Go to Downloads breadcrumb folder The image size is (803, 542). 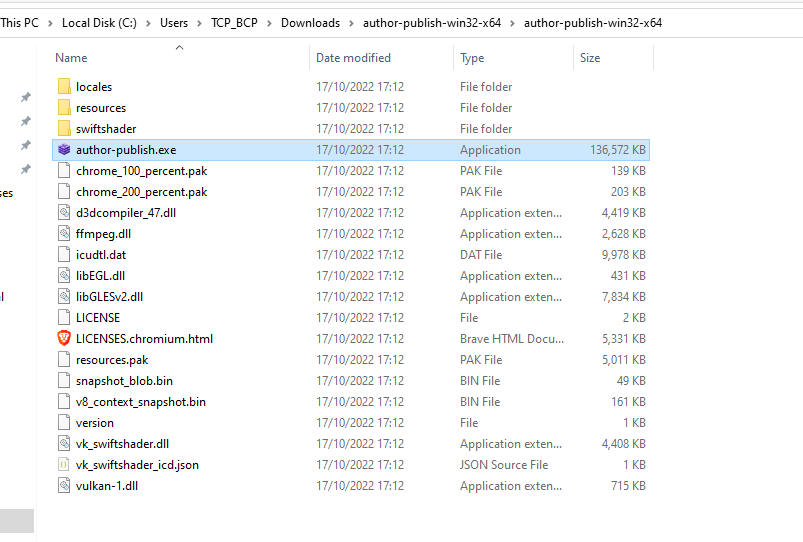[x=310, y=23]
